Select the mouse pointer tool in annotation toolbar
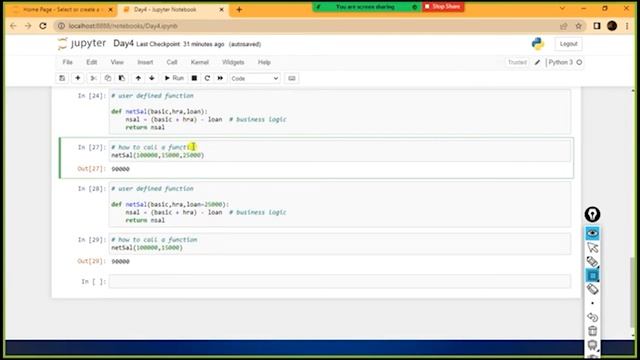Viewport: 640px width, 360px height. coord(592,247)
